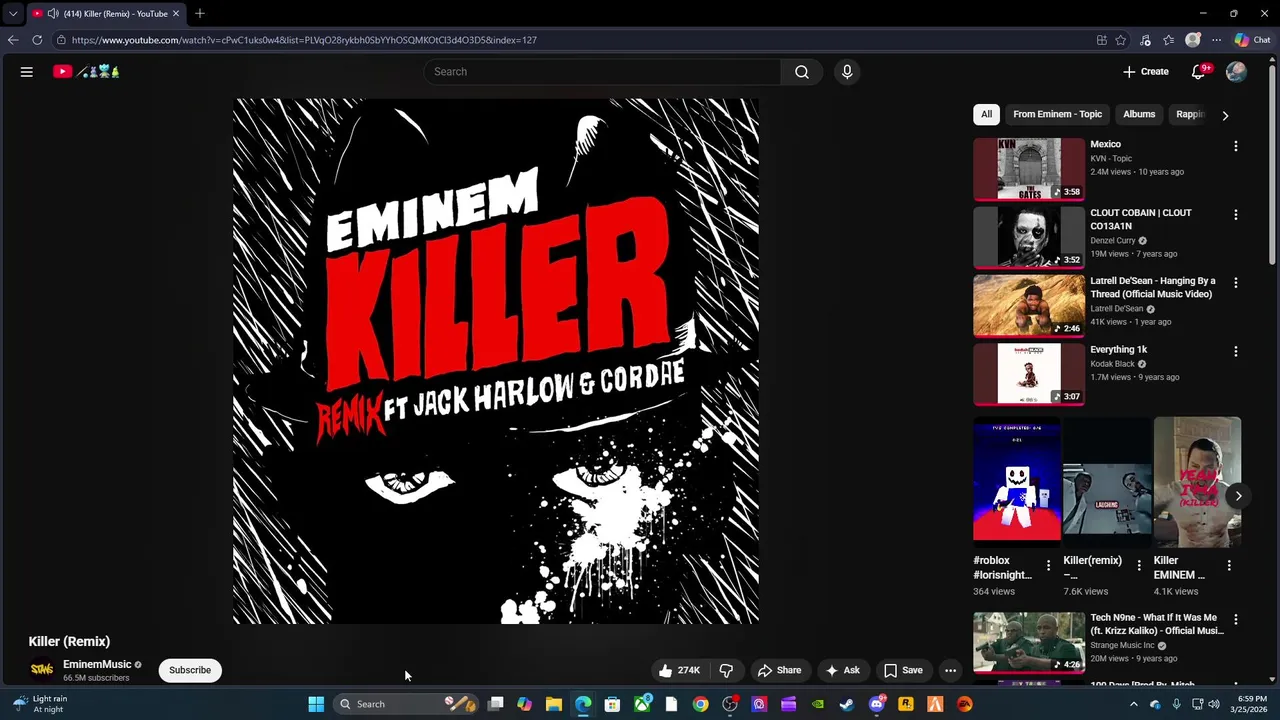Open the Denzel Curry channel name
This screenshot has height=720, width=1280.
pyautogui.click(x=1112, y=241)
